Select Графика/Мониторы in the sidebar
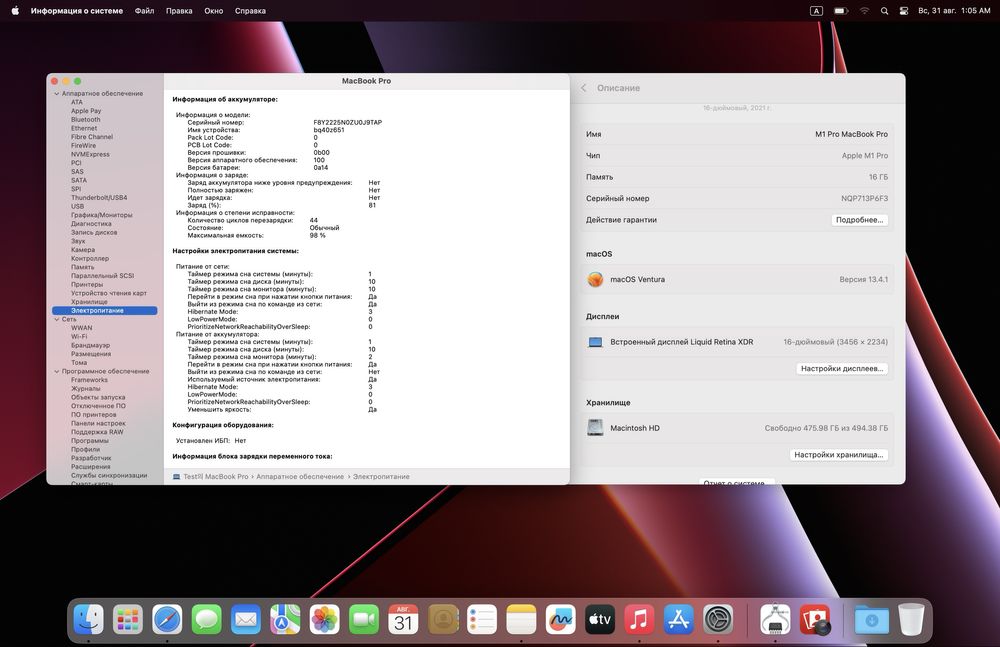Image resolution: width=1000 pixels, height=647 pixels. point(101,215)
